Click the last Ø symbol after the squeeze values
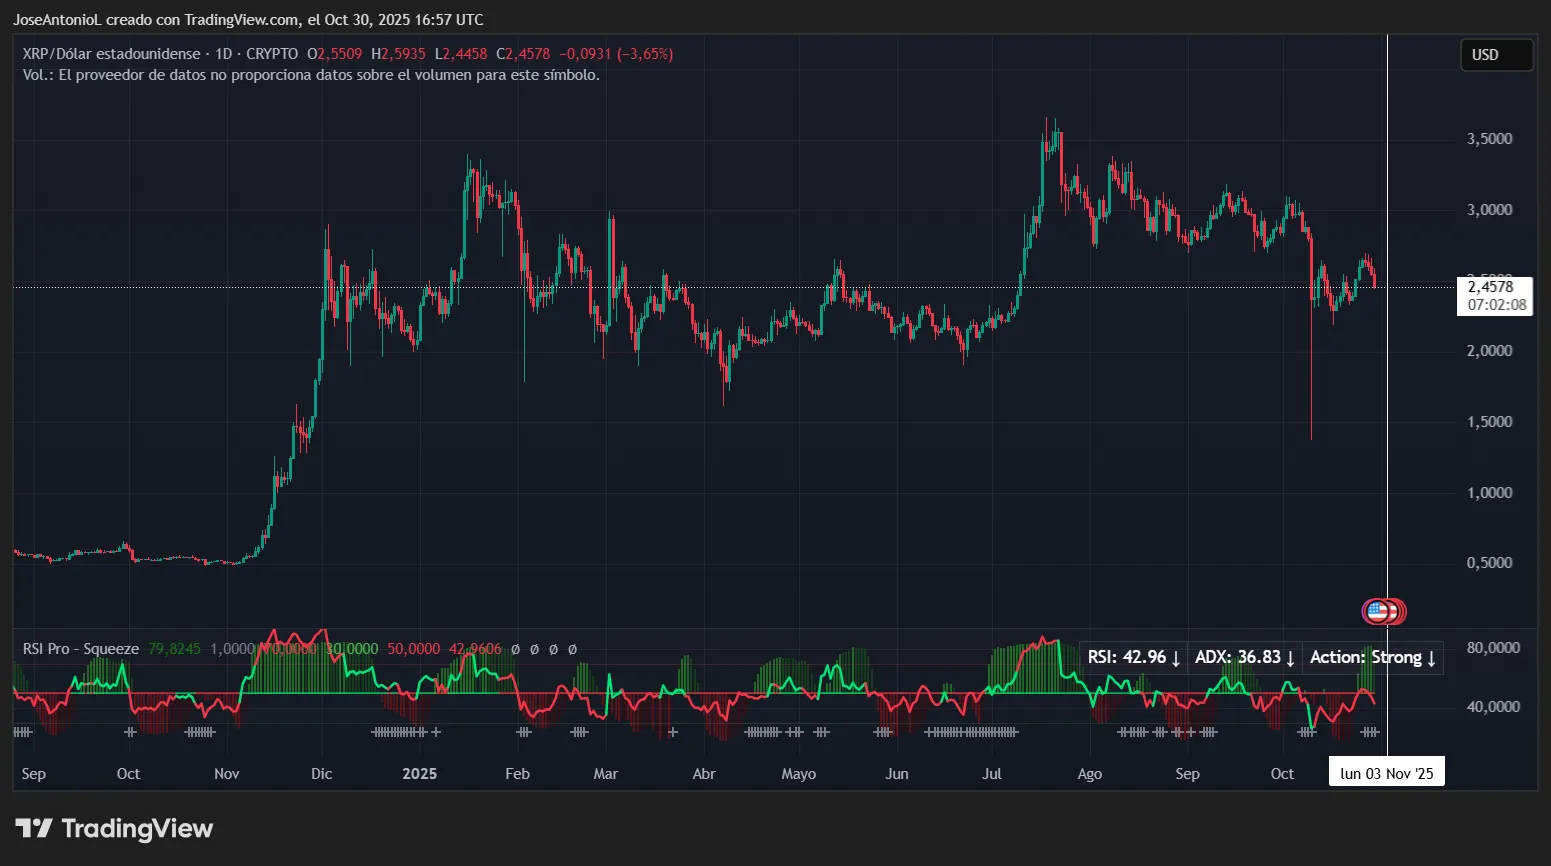Image resolution: width=1551 pixels, height=866 pixels. tap(573, 649)
